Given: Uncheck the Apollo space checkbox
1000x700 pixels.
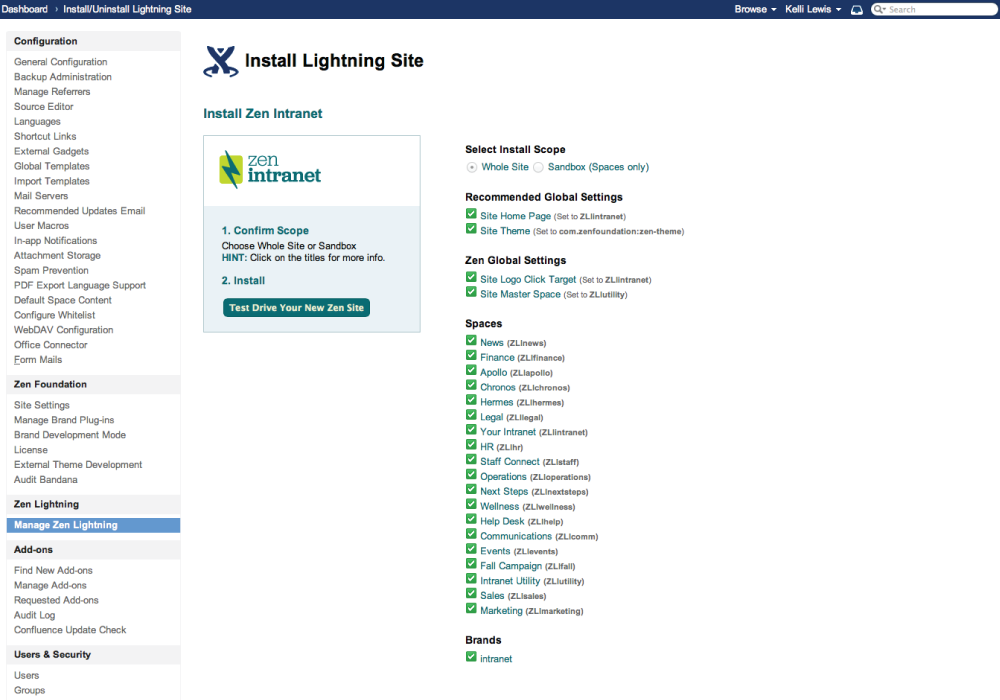Looking at the screenshot, I should (471, 370).
